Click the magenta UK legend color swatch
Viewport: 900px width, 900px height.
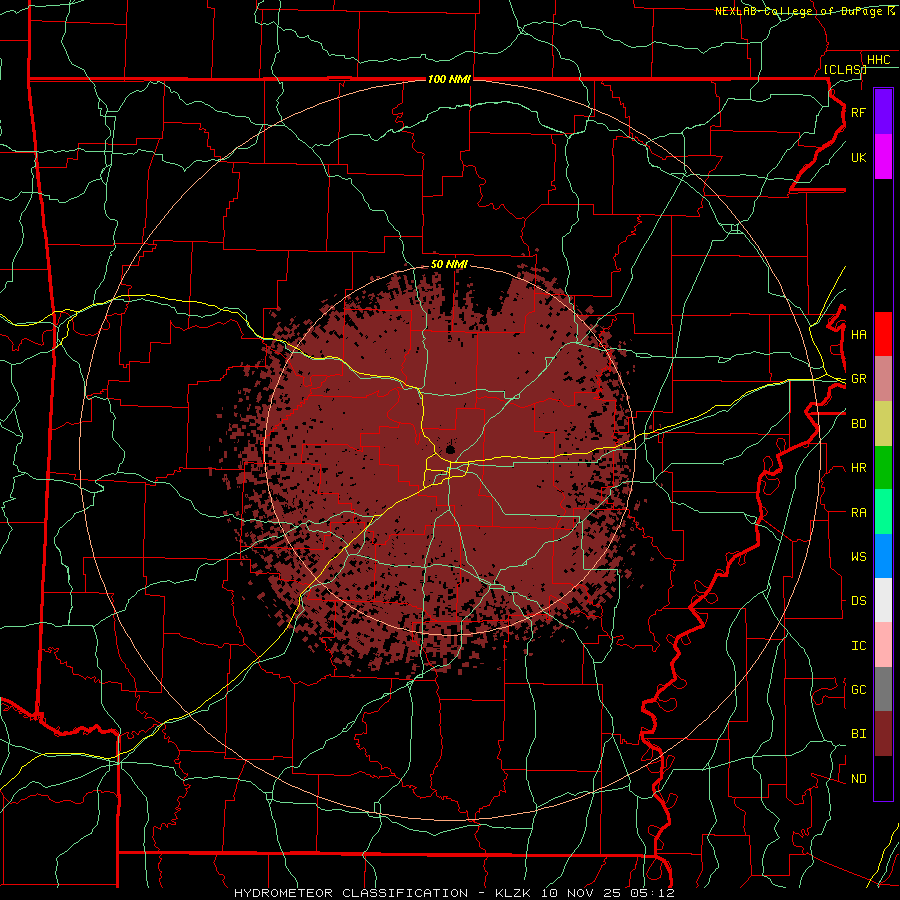coord(883,157)
